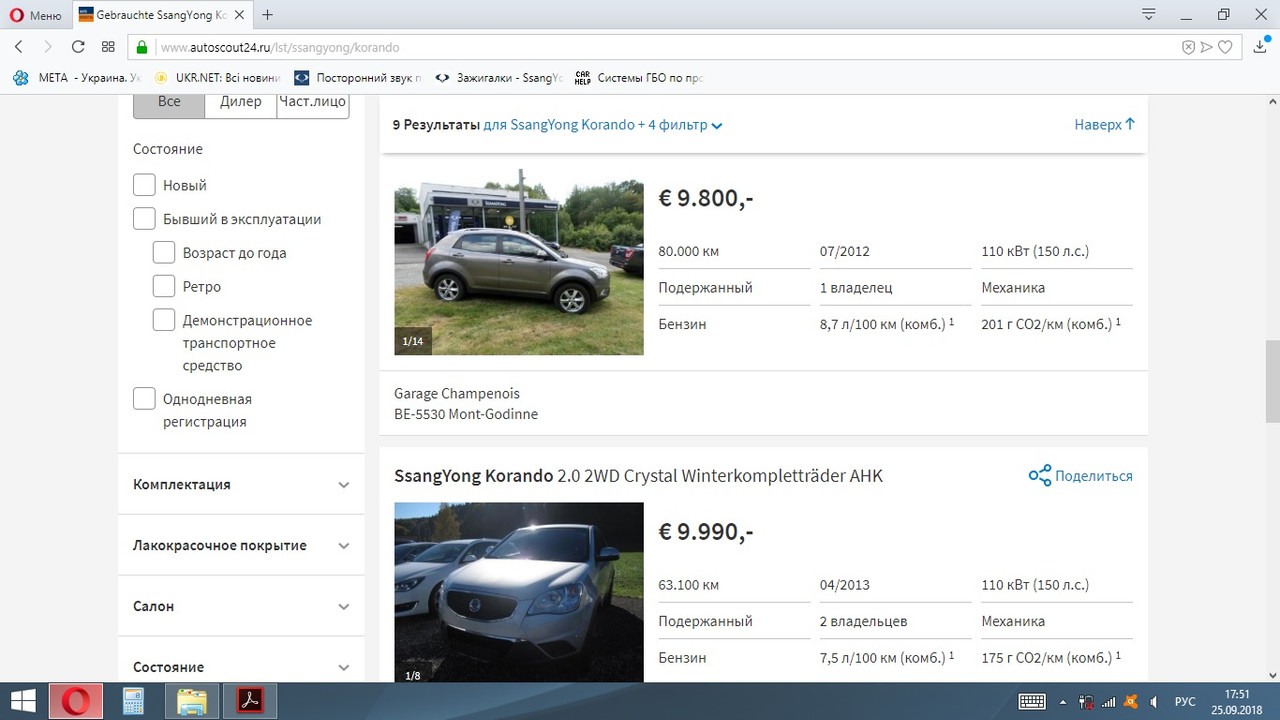Click Garage Champenois dealer name
The image size is (1280, 720).
click(x=457, y=393)
